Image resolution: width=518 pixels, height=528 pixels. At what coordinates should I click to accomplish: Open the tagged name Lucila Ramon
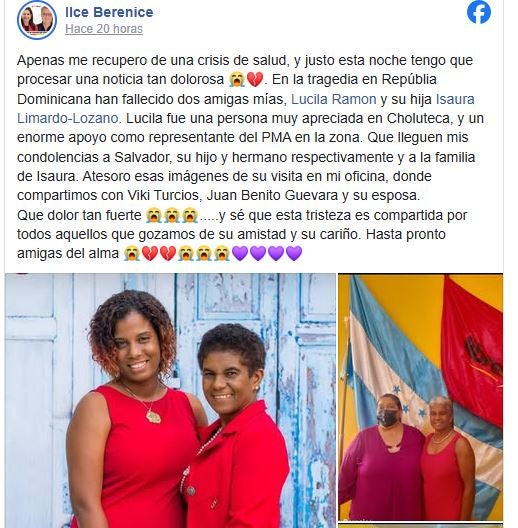pos(333,99)
